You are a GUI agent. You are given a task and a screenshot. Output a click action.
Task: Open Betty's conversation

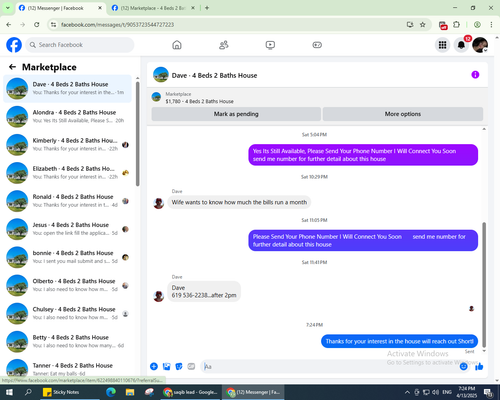click(67, 342)
